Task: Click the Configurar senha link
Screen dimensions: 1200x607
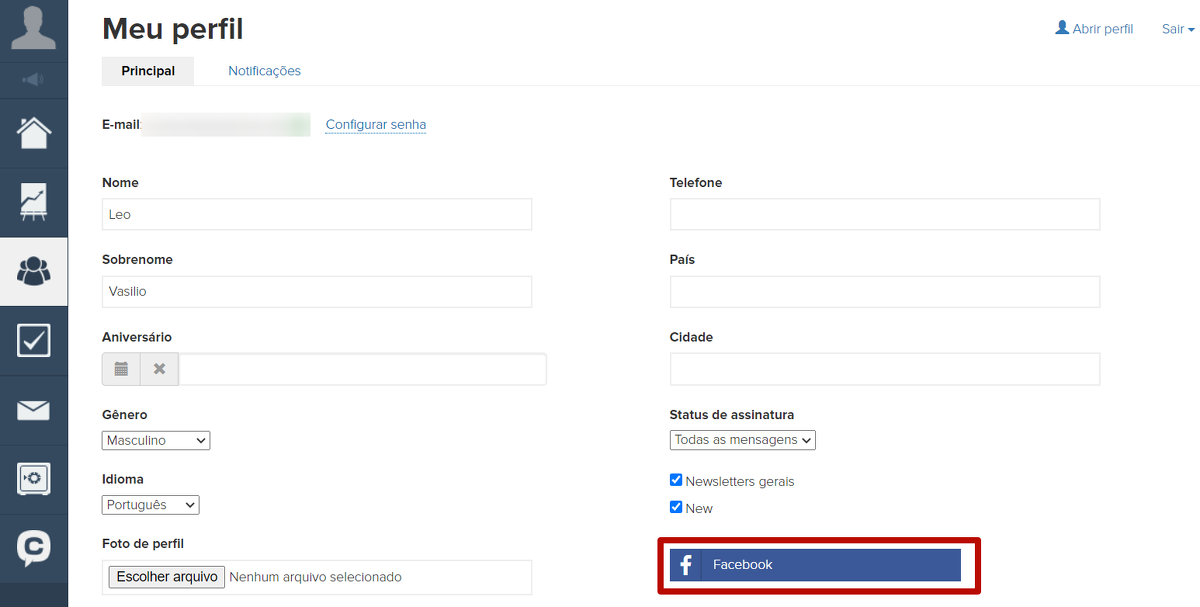Action: [376, 125]
